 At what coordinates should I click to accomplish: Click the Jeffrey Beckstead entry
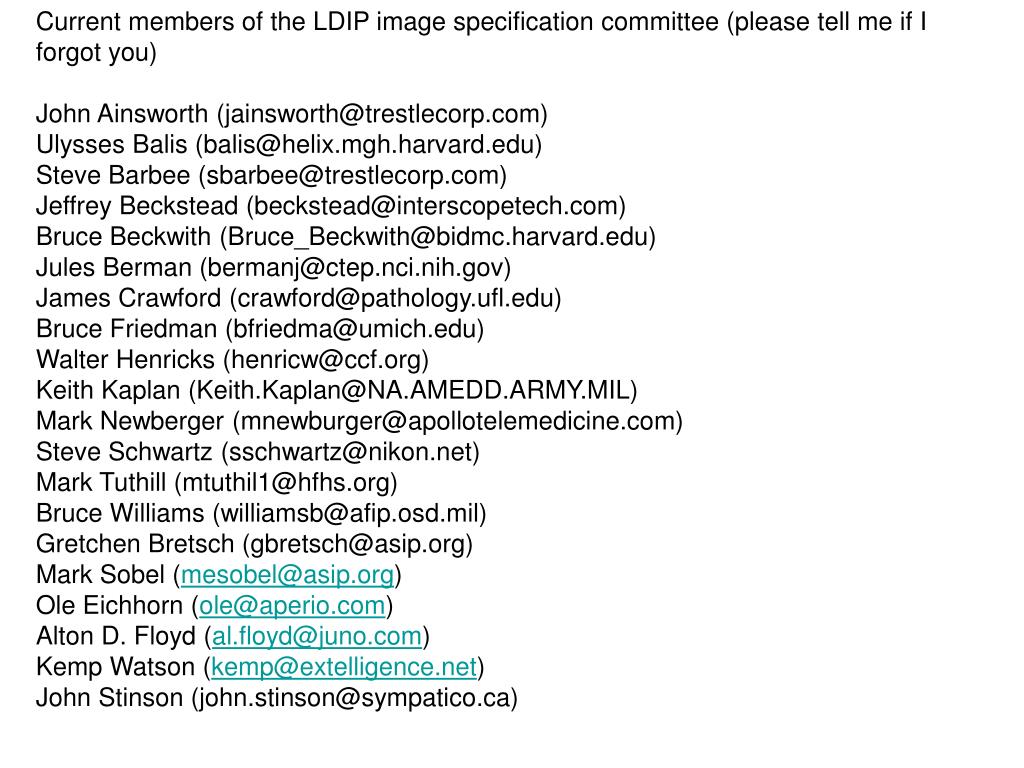point(331,206)
